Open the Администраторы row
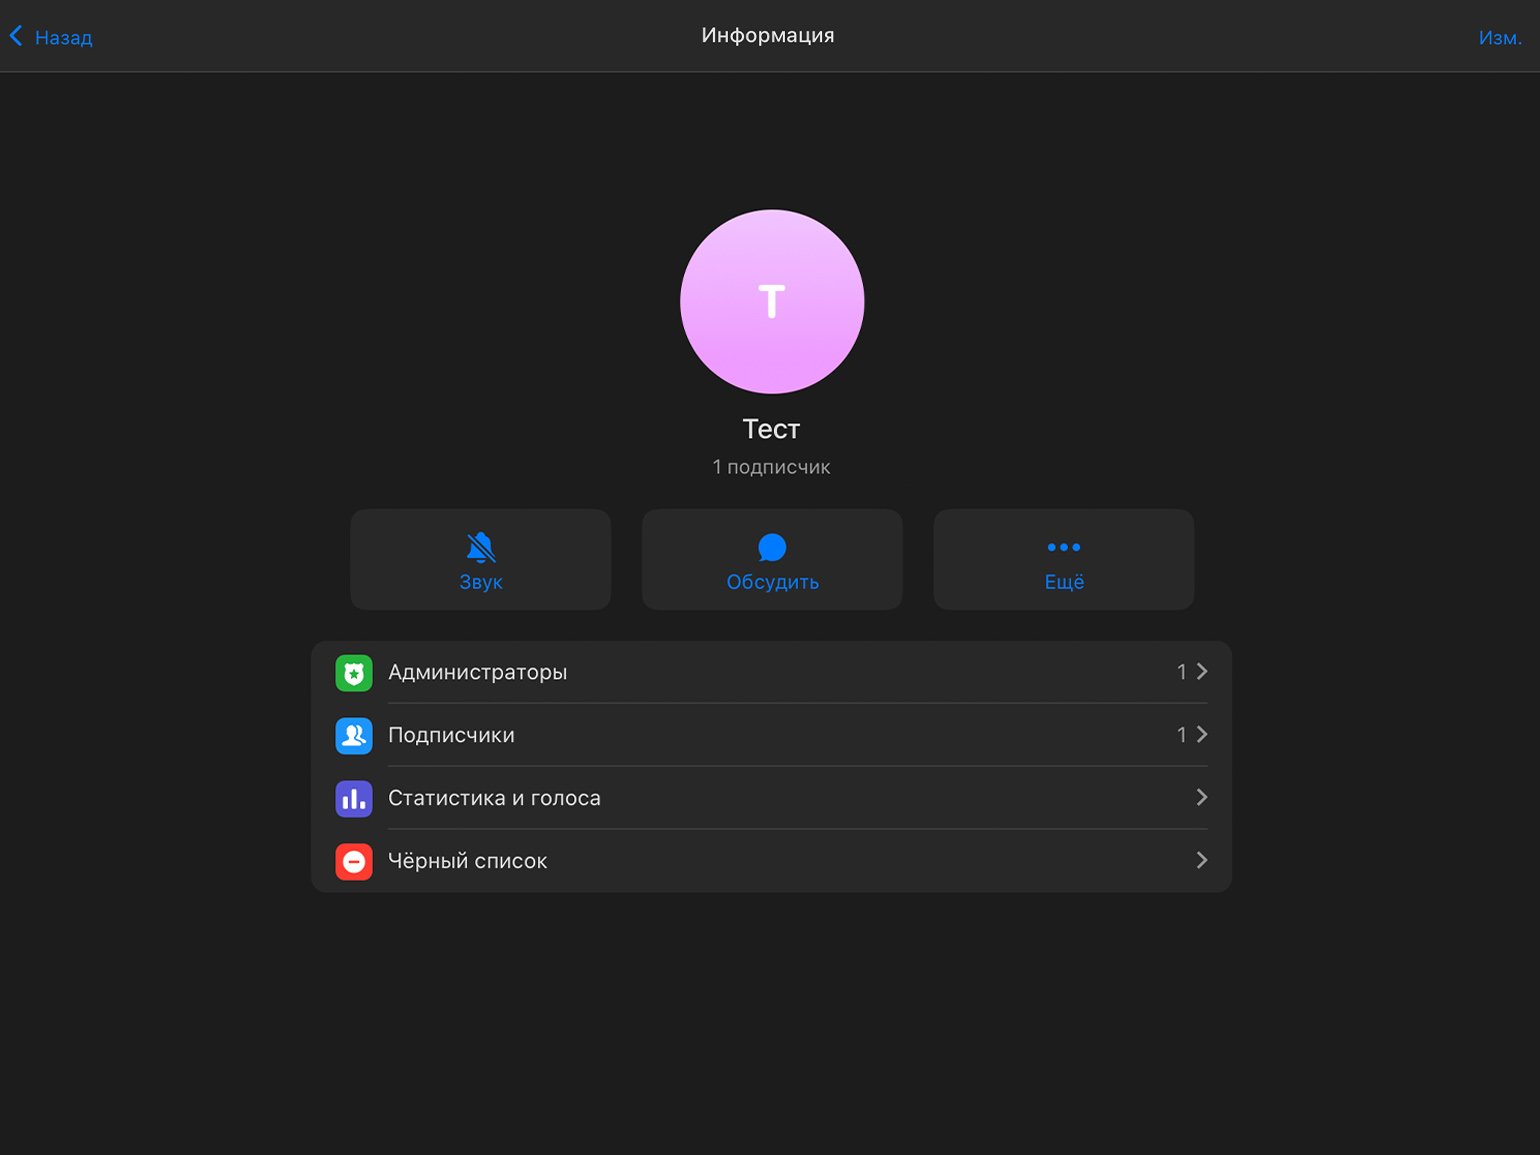Image resolution: width=1540 pixels, height=1155 pixels. [x=772, y=672]
